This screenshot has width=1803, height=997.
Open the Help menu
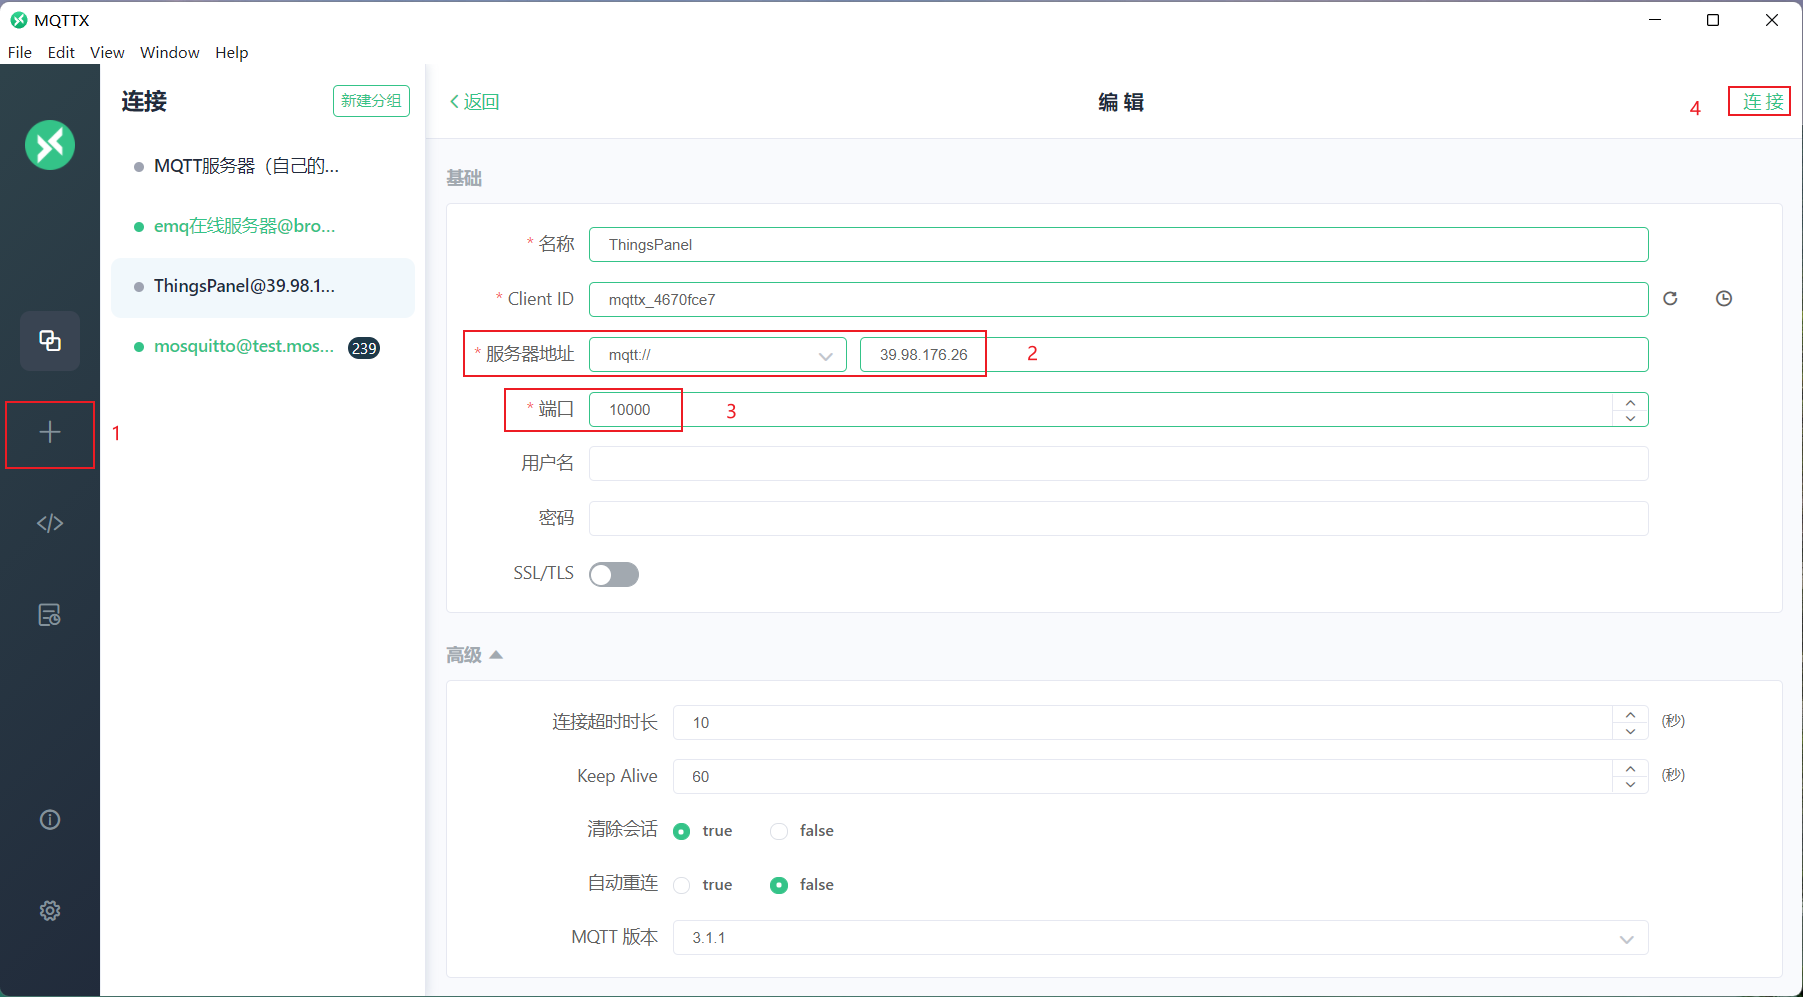coord(231,52)
